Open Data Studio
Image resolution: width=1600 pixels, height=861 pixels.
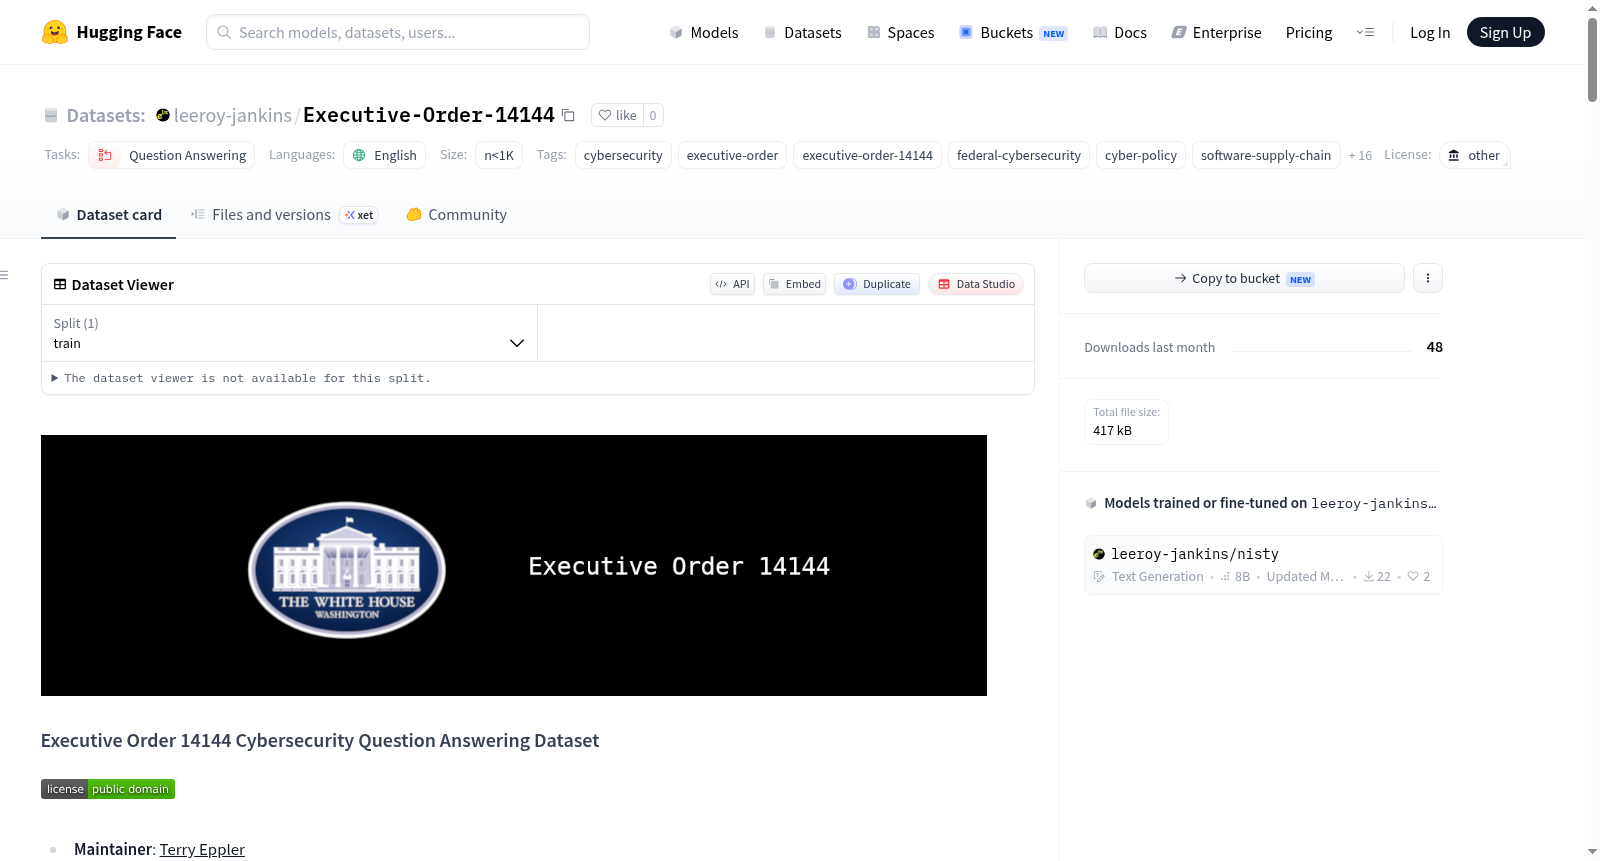pos(976,284)
